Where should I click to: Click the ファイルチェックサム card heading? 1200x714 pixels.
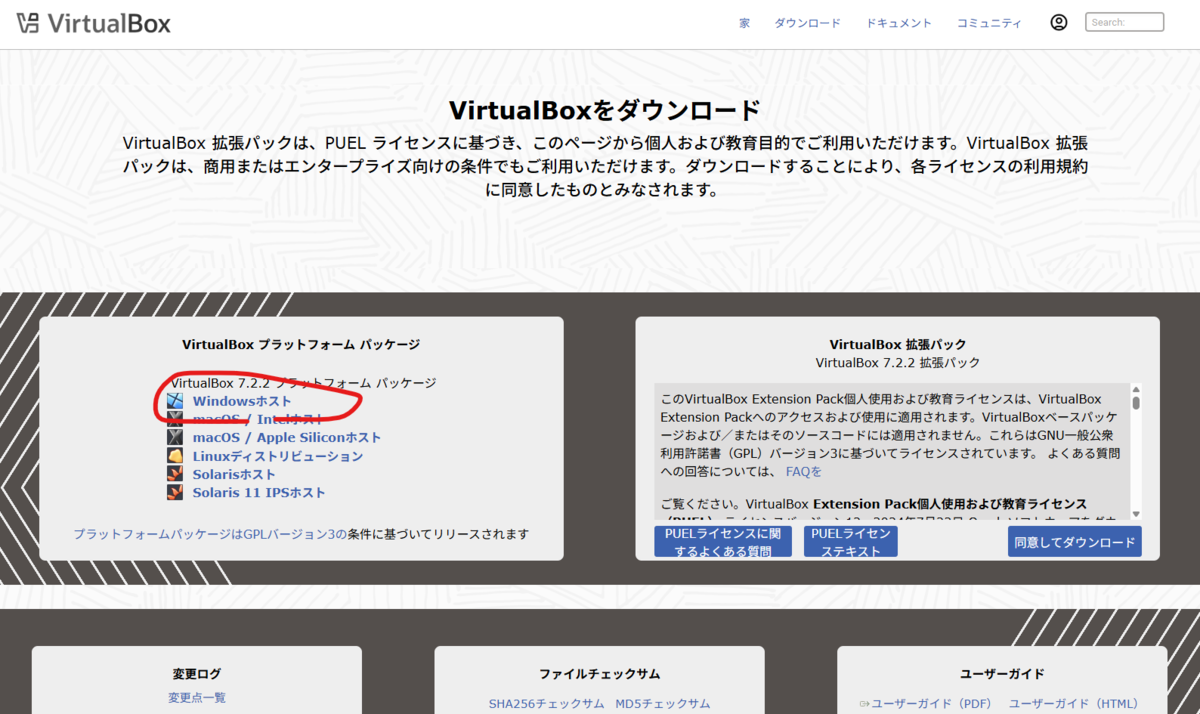(x=600, y=674)
